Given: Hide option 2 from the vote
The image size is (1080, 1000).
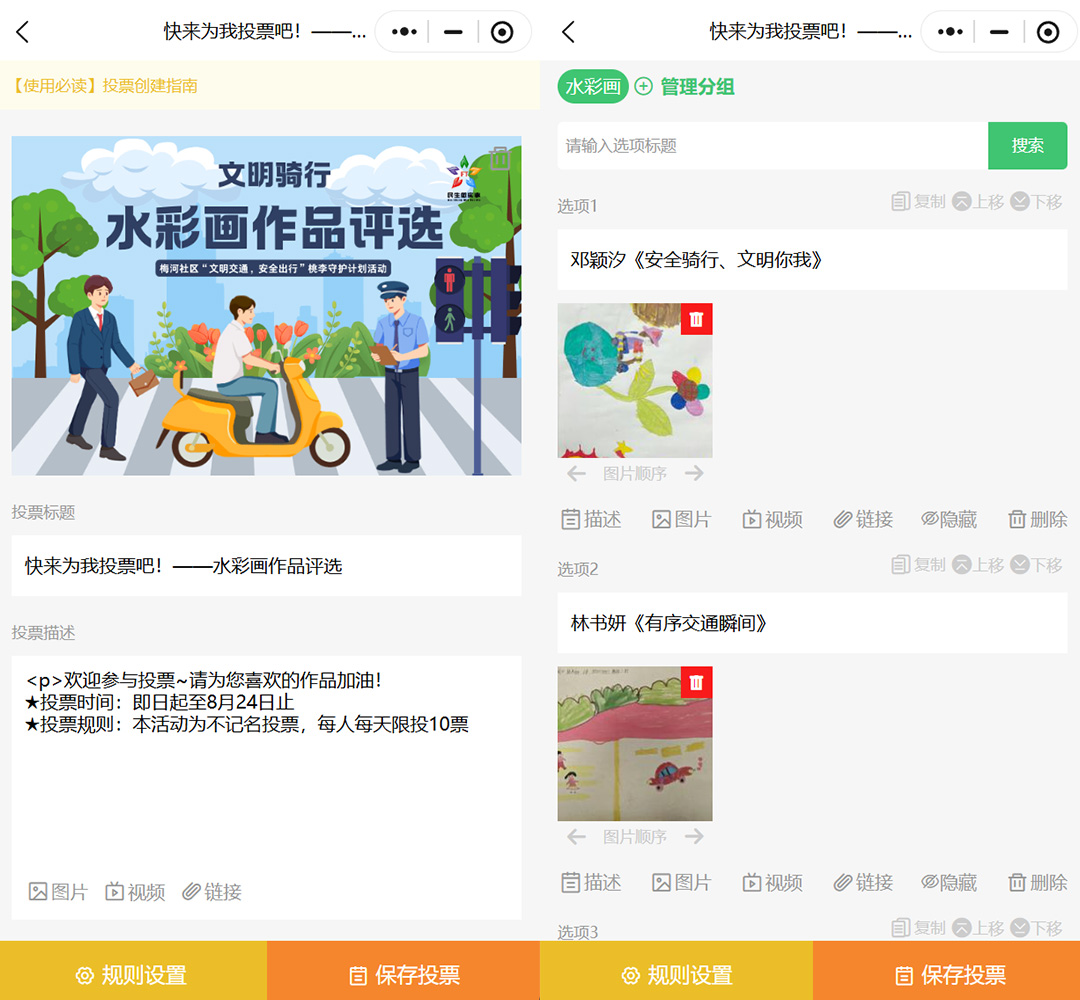Looking at the screenshot, I should pos(949,882).
